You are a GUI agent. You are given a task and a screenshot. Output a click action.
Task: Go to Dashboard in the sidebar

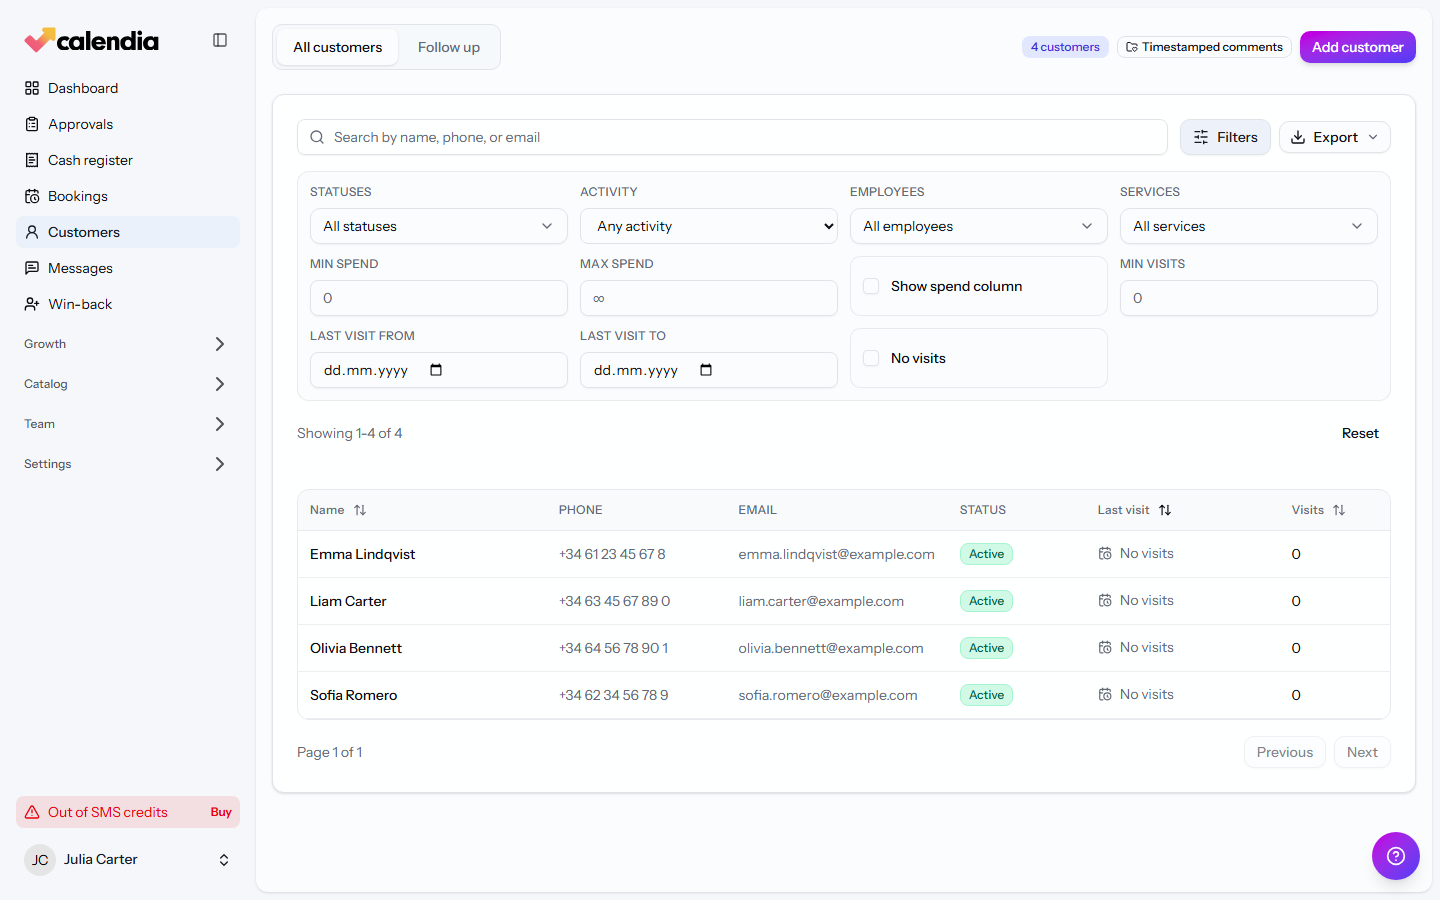click(128, 88)
